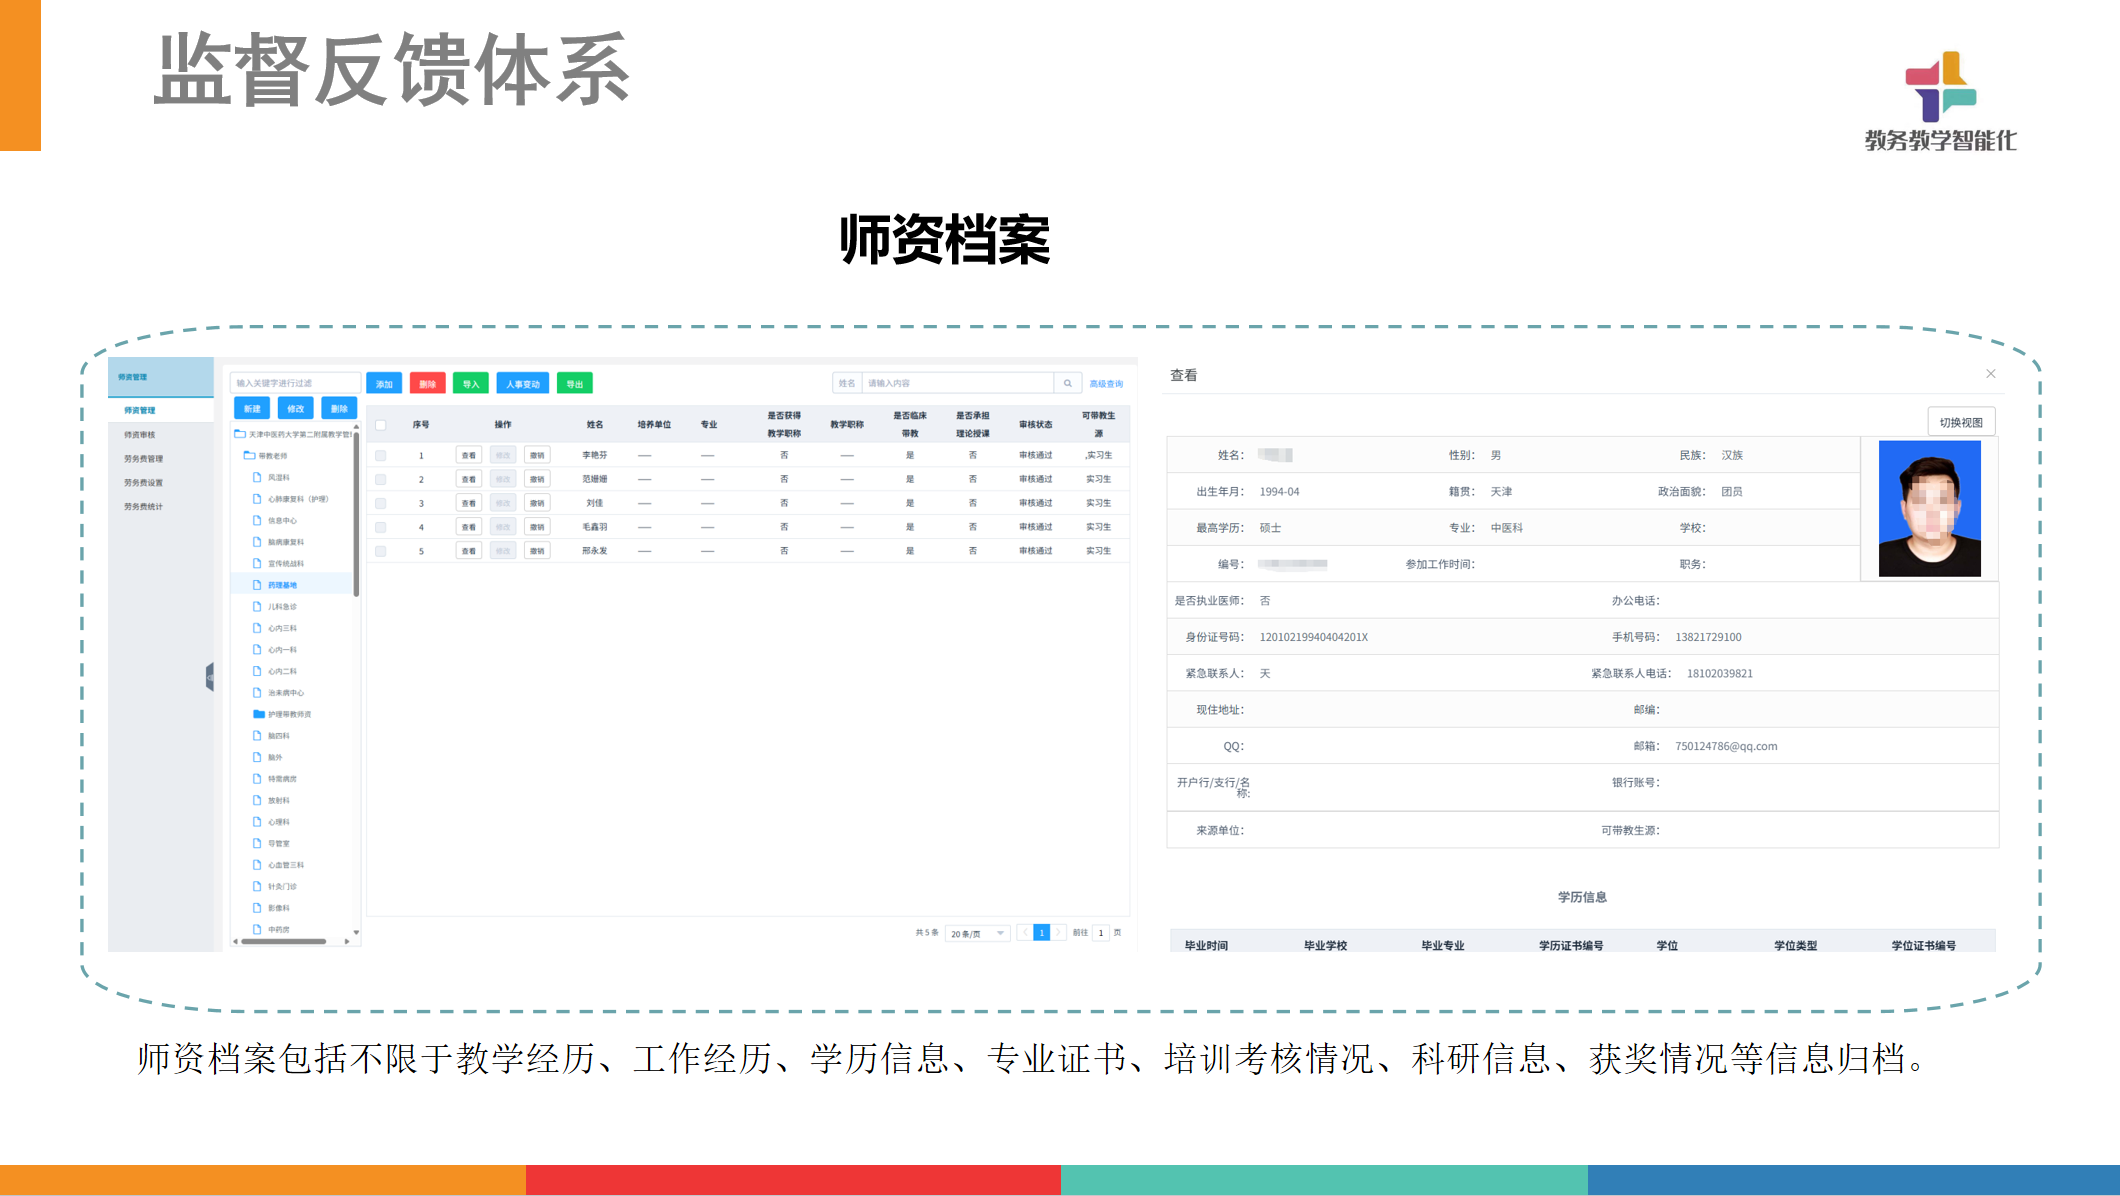Click the 切换视图 button
This screenshot has width=2120, height=1196.
click(x=1960, y=422)
